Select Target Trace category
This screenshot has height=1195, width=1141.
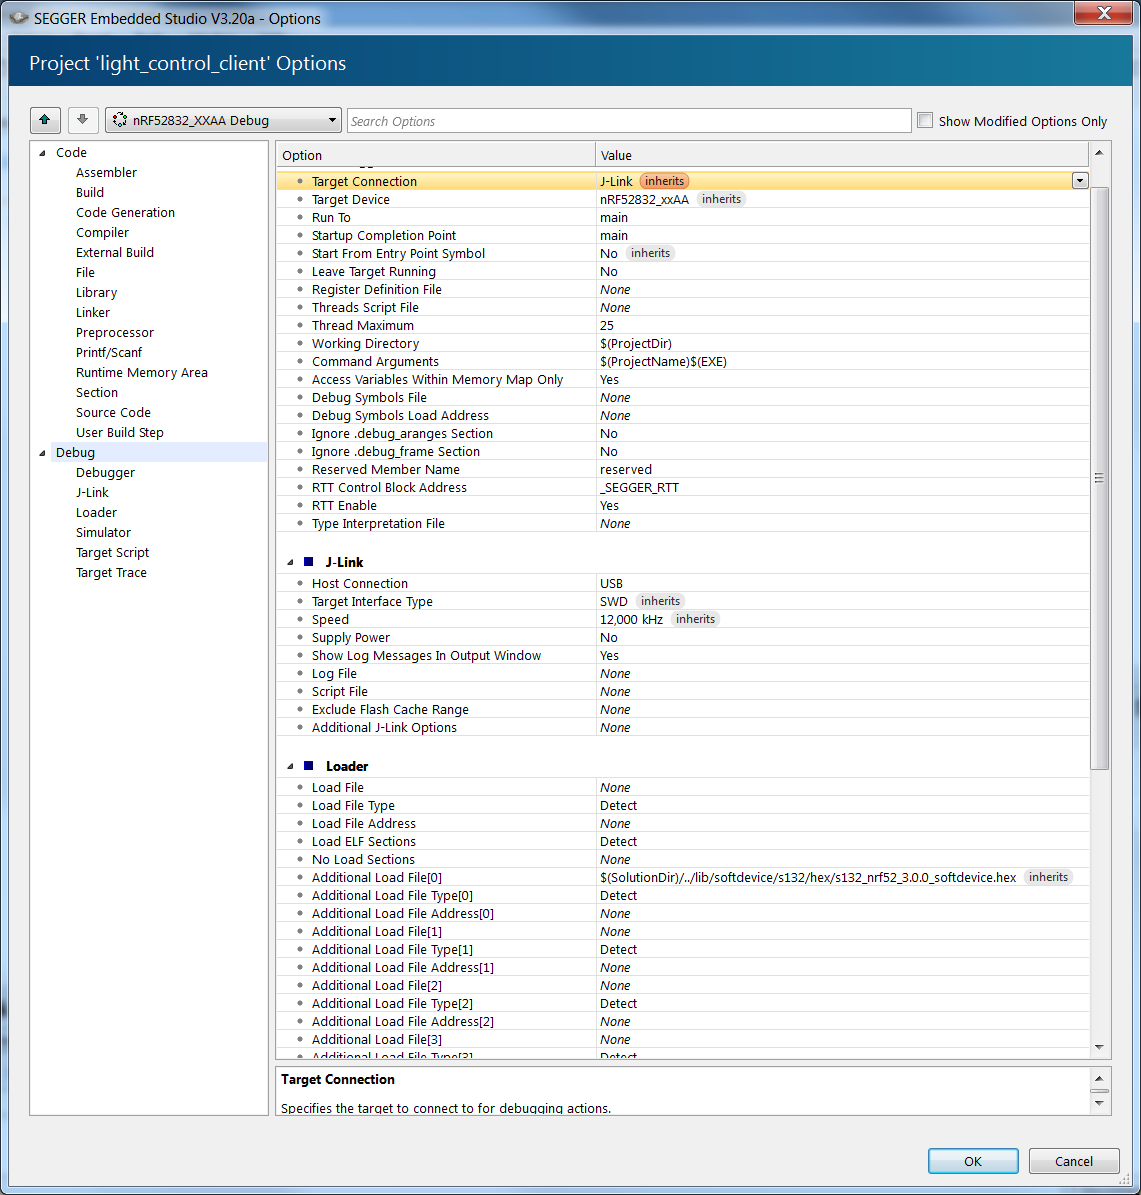tap(111, 572)
